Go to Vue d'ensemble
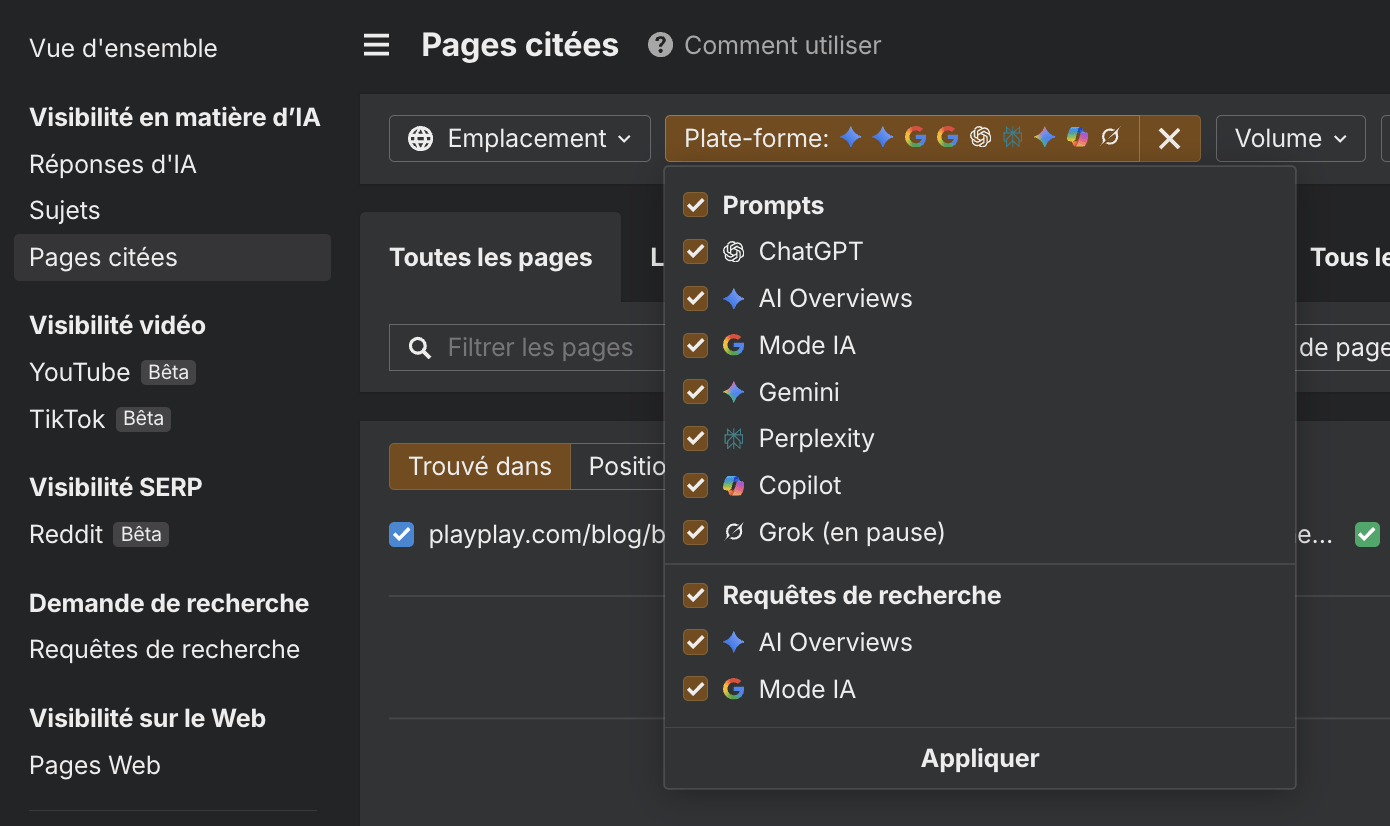This screenshot has width=1390, height=826. tap(123, 48)
